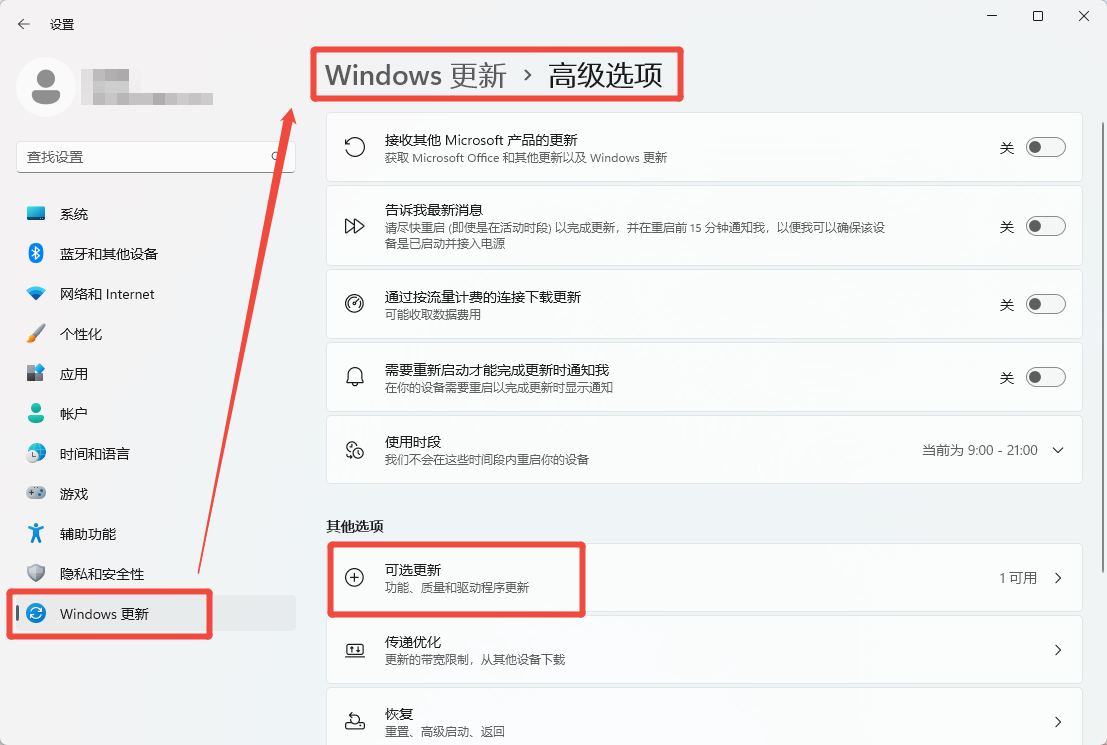This screenshot has height=745, width=1107.
Task: Click the 1 可用 text
Action: (x=1018, y=578)
